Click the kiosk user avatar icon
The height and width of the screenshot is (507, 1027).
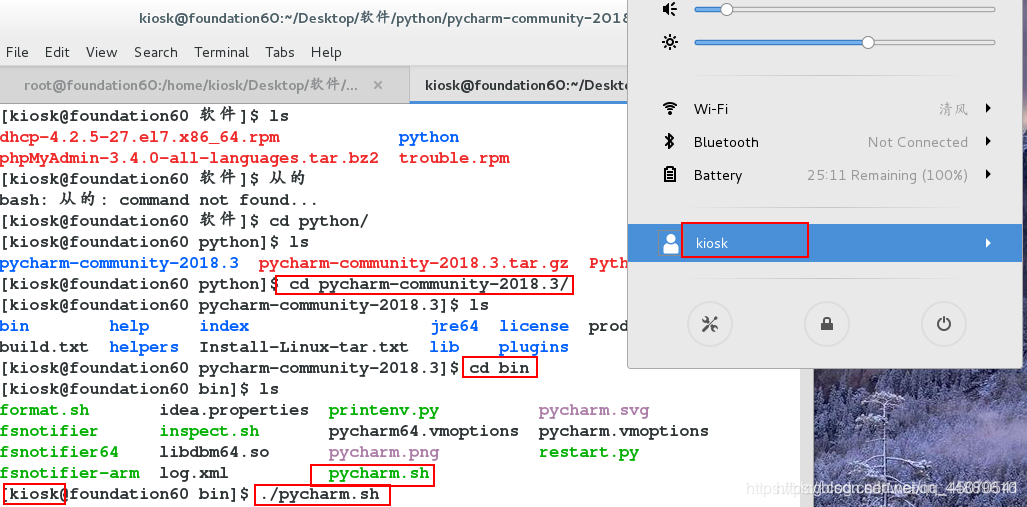coord(669,243)
